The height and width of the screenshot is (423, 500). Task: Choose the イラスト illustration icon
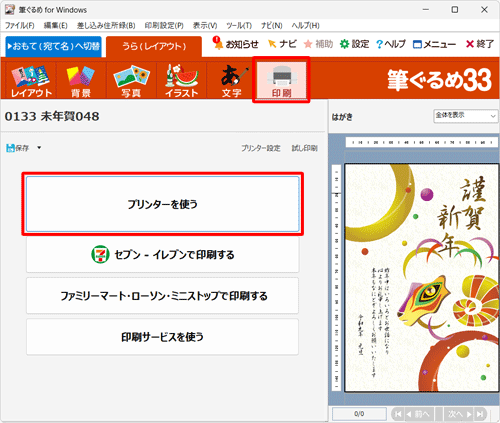pyautogui.click(x=181, y=80)
